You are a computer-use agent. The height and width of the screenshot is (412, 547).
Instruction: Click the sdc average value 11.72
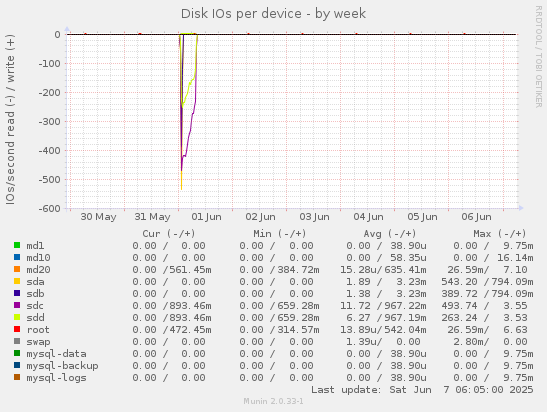click(x=355, y=306)
